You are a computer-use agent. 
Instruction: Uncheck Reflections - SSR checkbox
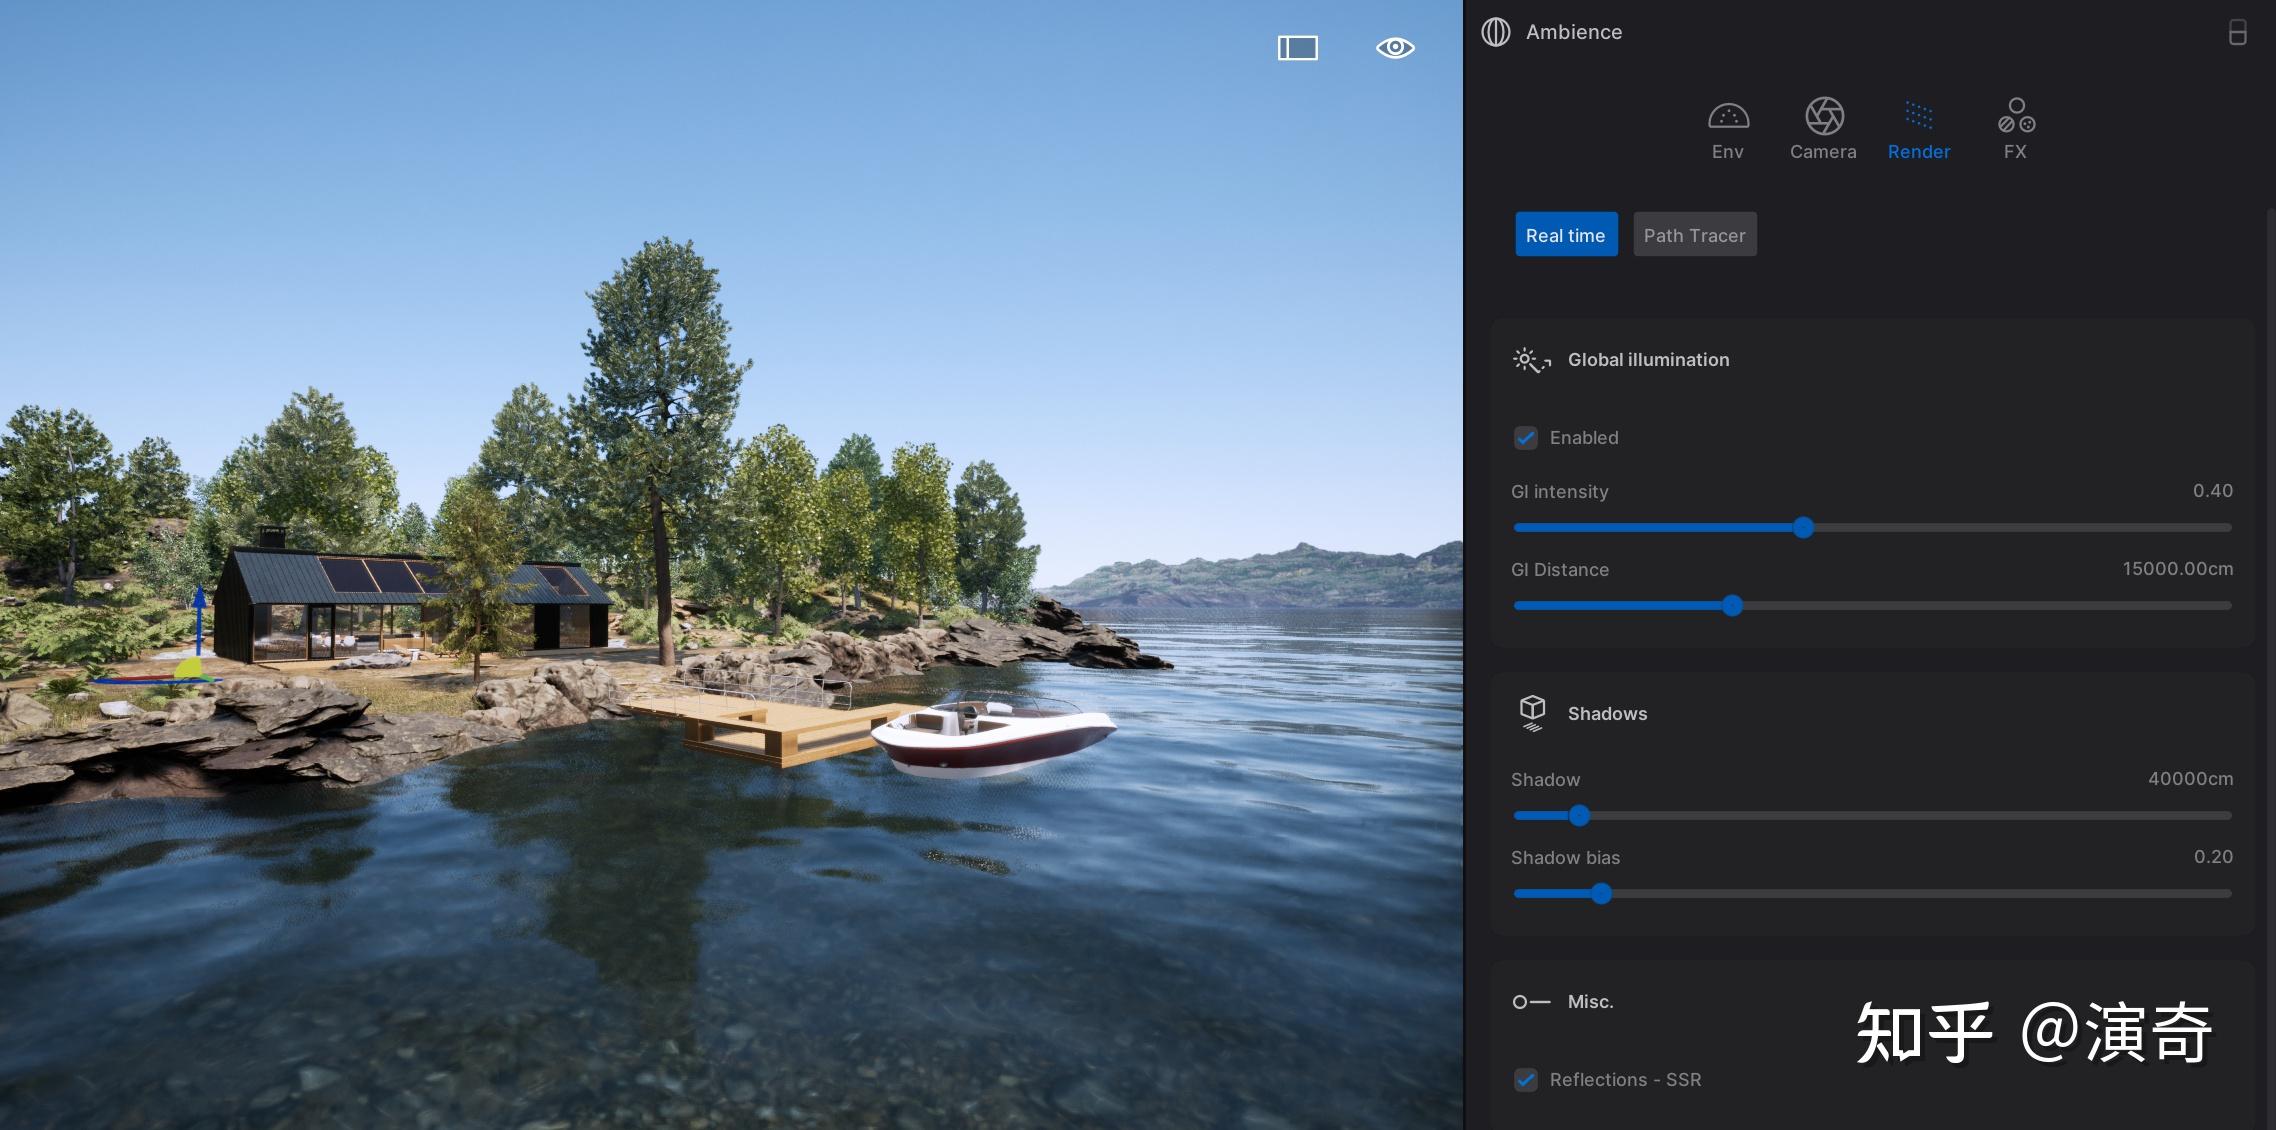(x=1525, y=1079)
